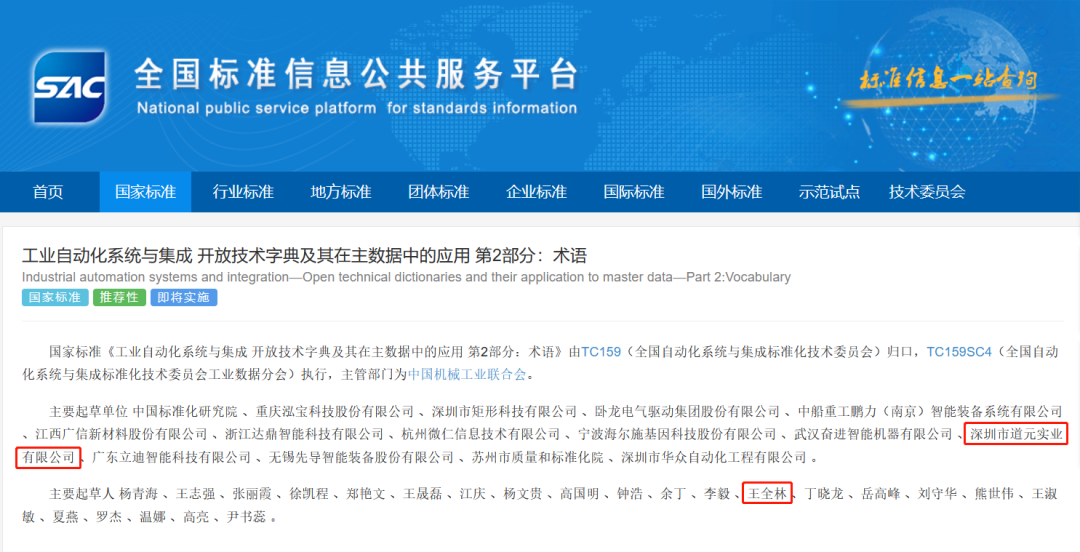Open 地方标准 navigation item
The width and height of the screenshot is (1080, 552).
pos(341,192)
